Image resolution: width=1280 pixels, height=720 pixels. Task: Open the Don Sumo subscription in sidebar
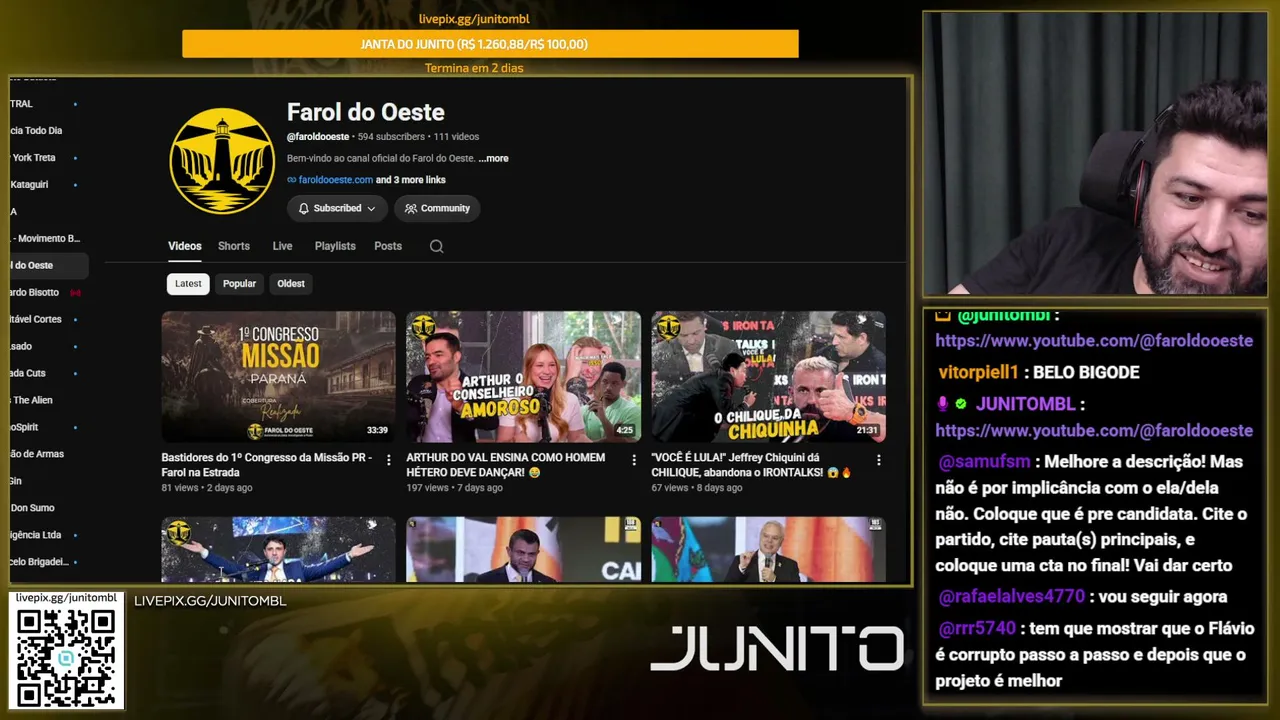coord(32,508)
